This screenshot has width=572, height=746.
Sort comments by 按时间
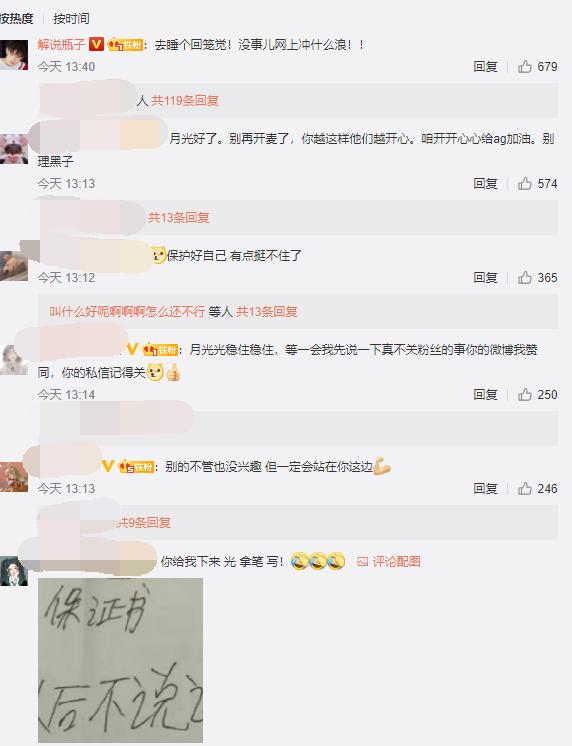71,19
